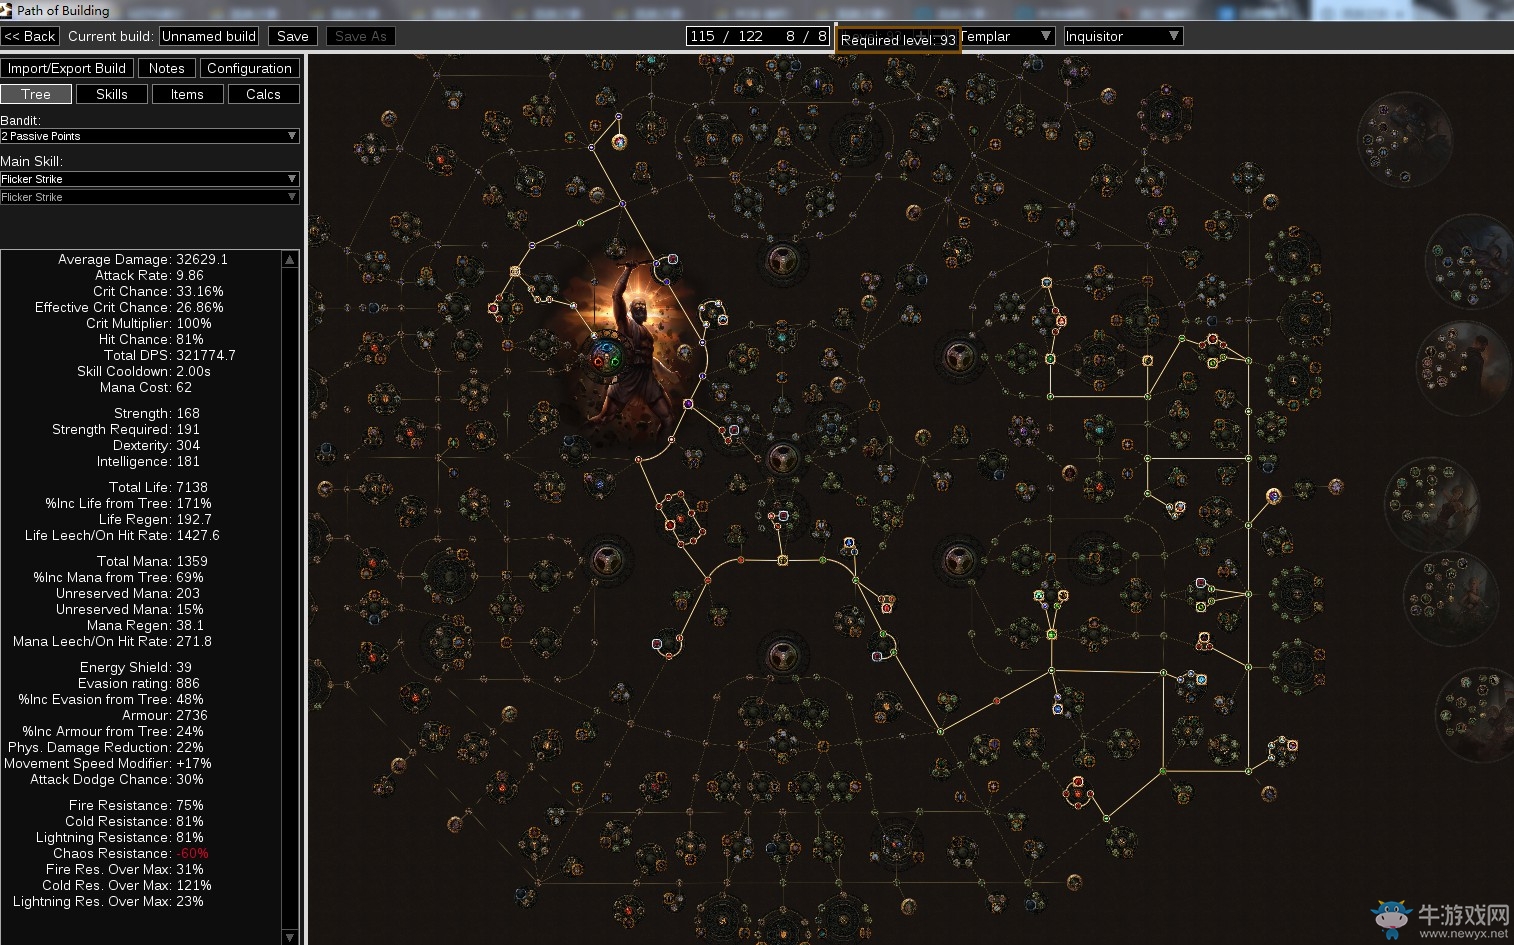Click the Total DPS: 321774.7 stat
This screenshot has width=1514, height=945.
(x=170, y=355)
